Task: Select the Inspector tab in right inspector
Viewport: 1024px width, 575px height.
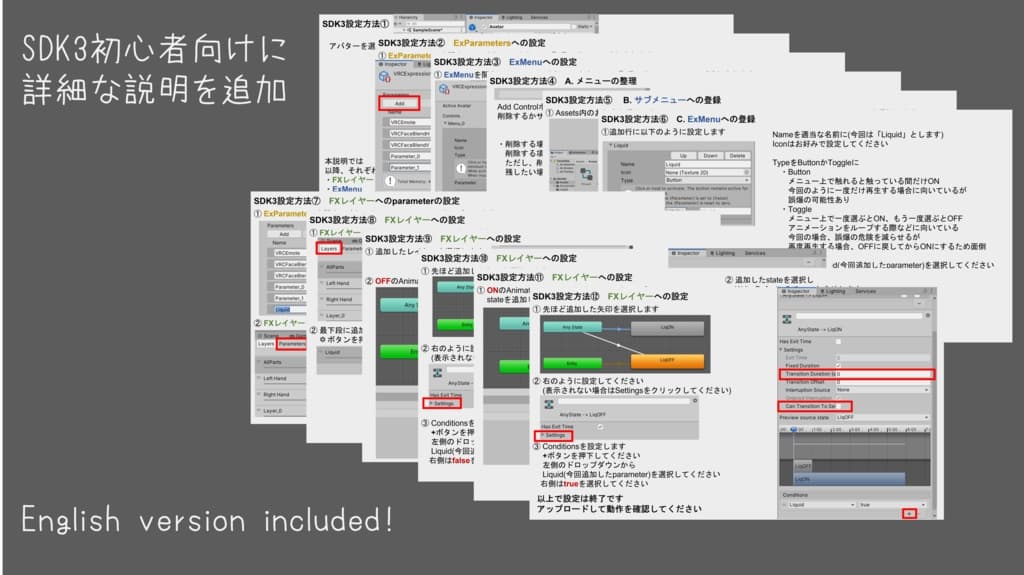Action: pyautogui.click(x=795, y=291)
